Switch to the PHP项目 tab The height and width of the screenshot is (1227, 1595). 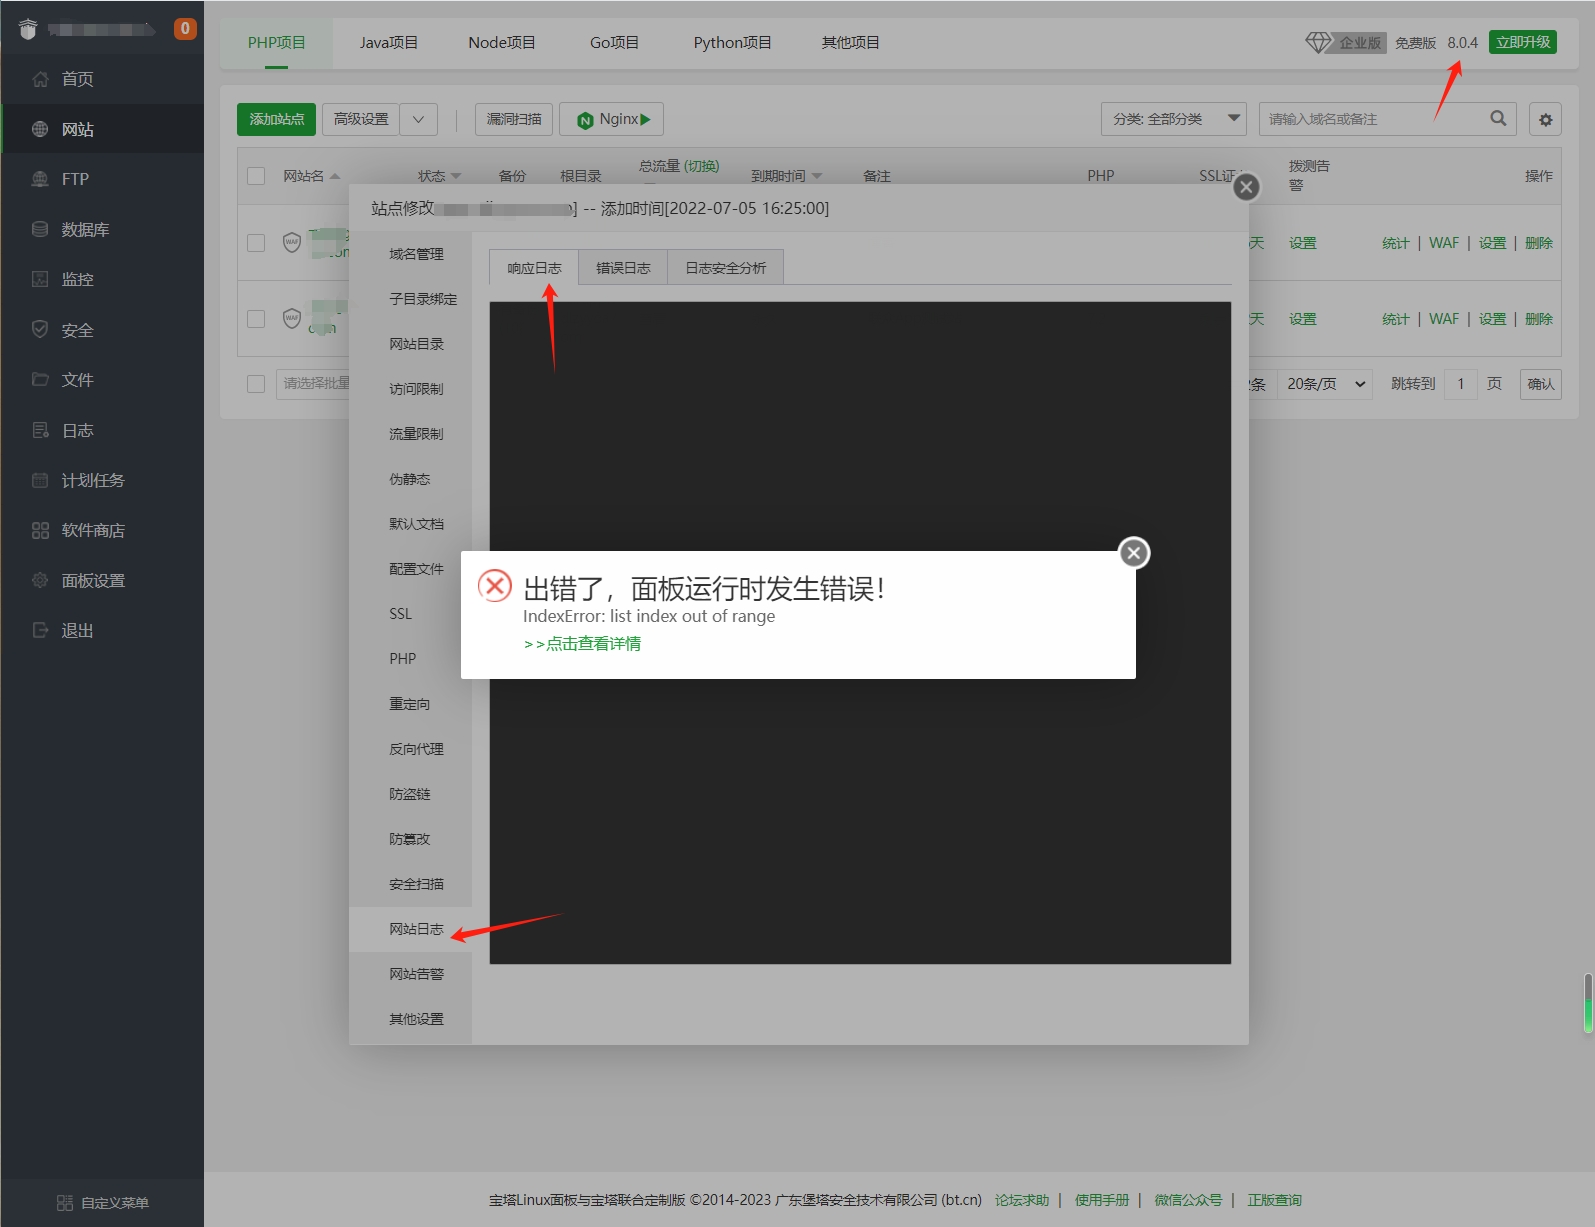(276, 43)
